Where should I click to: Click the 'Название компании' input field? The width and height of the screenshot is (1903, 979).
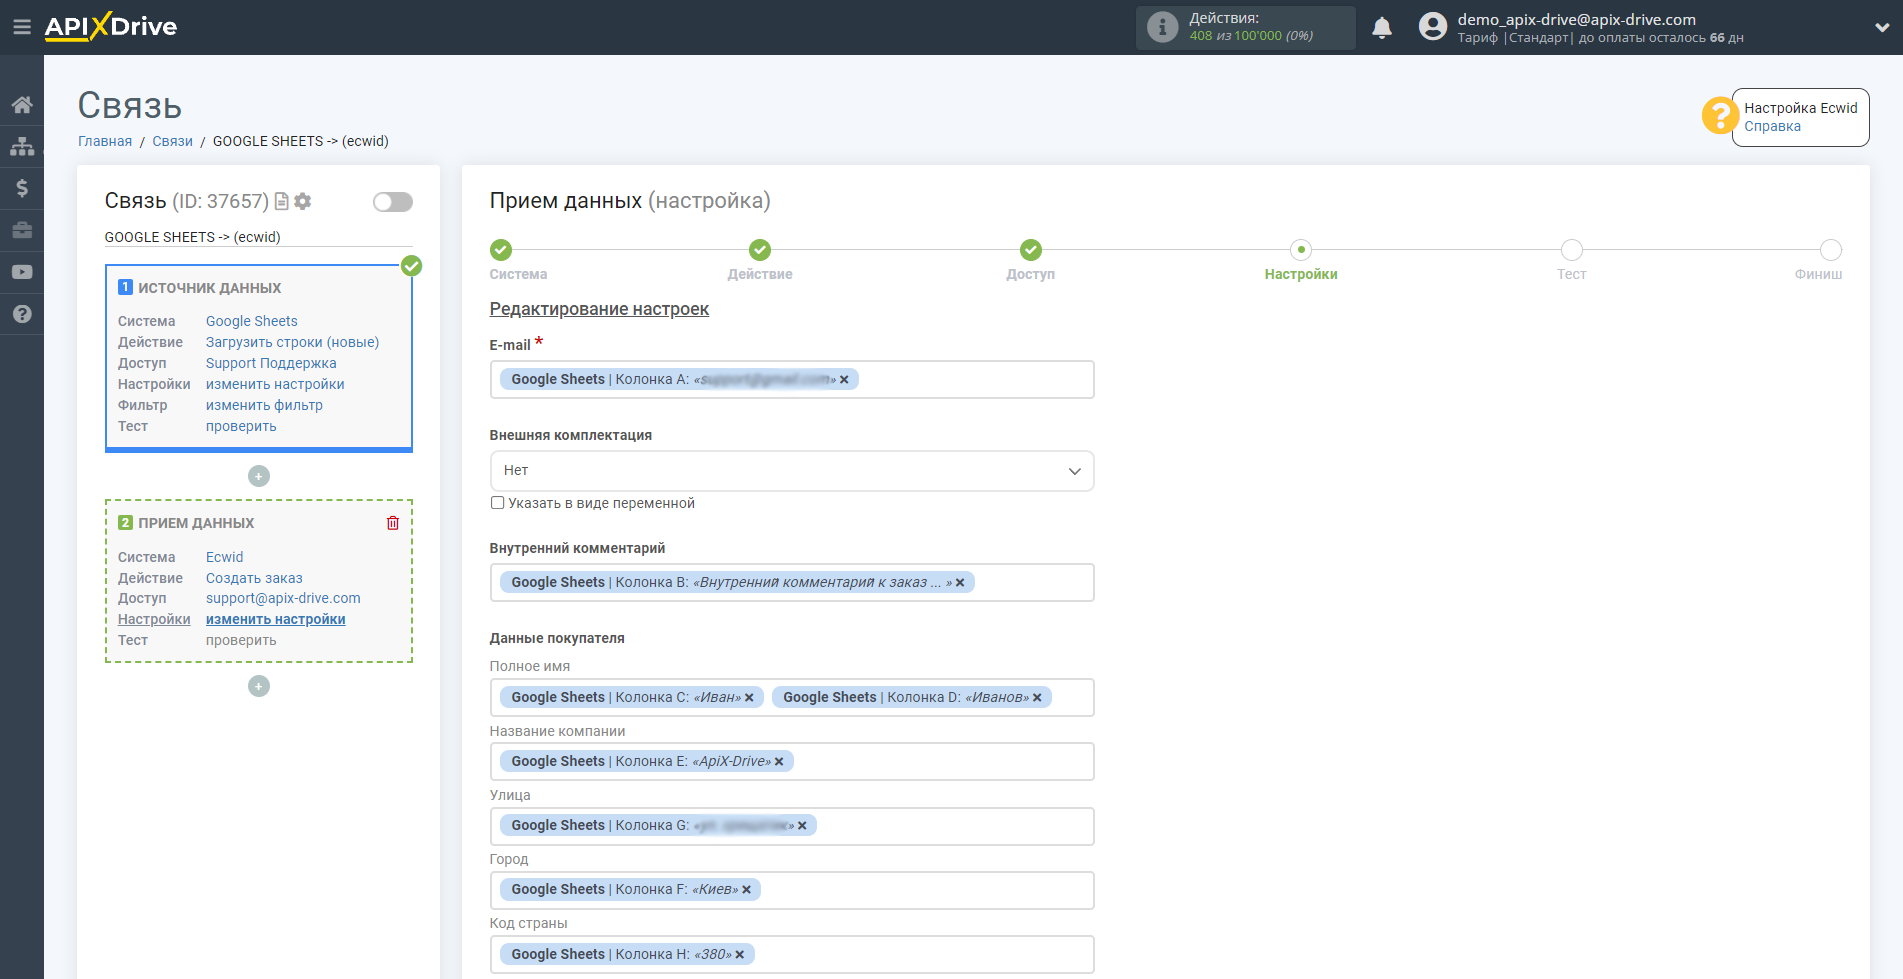[792, 762]
